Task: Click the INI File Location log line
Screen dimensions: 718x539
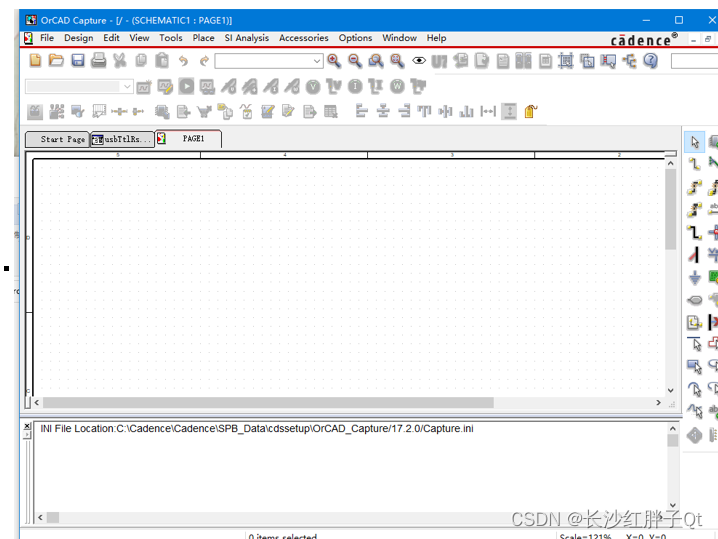Action: click(257, 429)
